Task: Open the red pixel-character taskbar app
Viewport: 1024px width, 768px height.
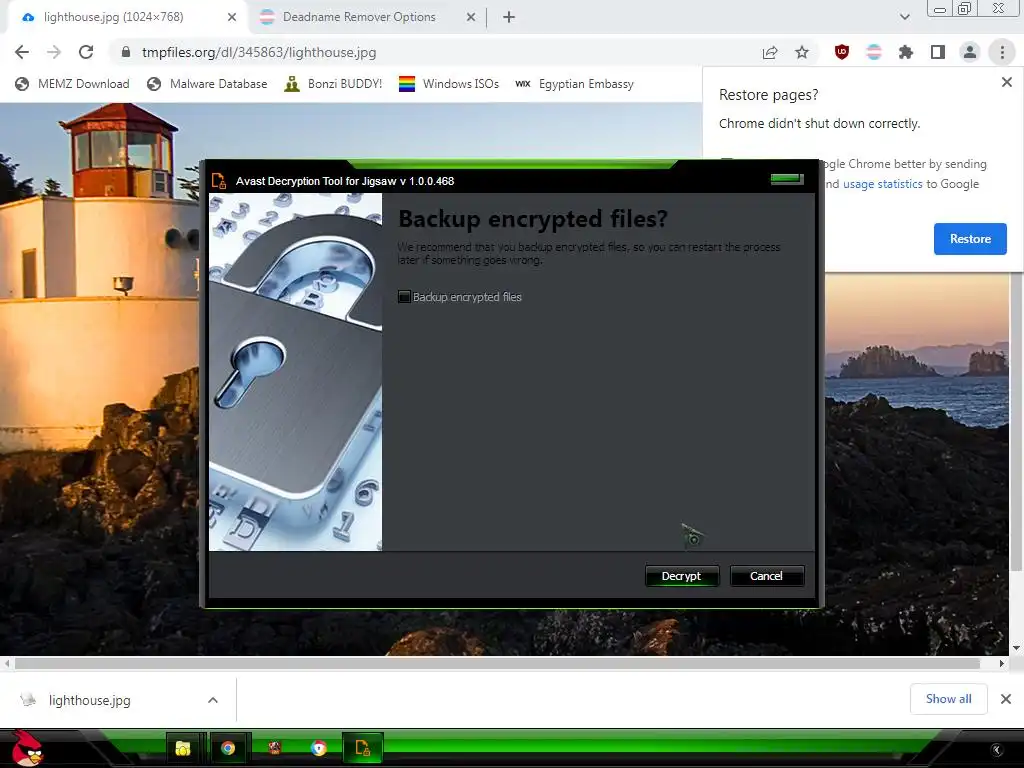Action: 274,748
